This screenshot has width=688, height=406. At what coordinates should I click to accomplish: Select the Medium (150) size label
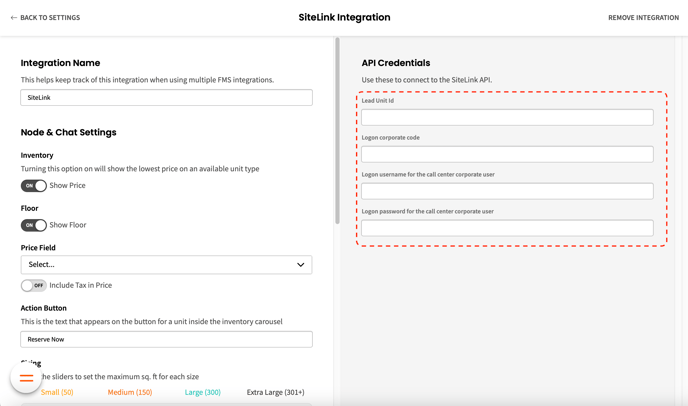130,393
